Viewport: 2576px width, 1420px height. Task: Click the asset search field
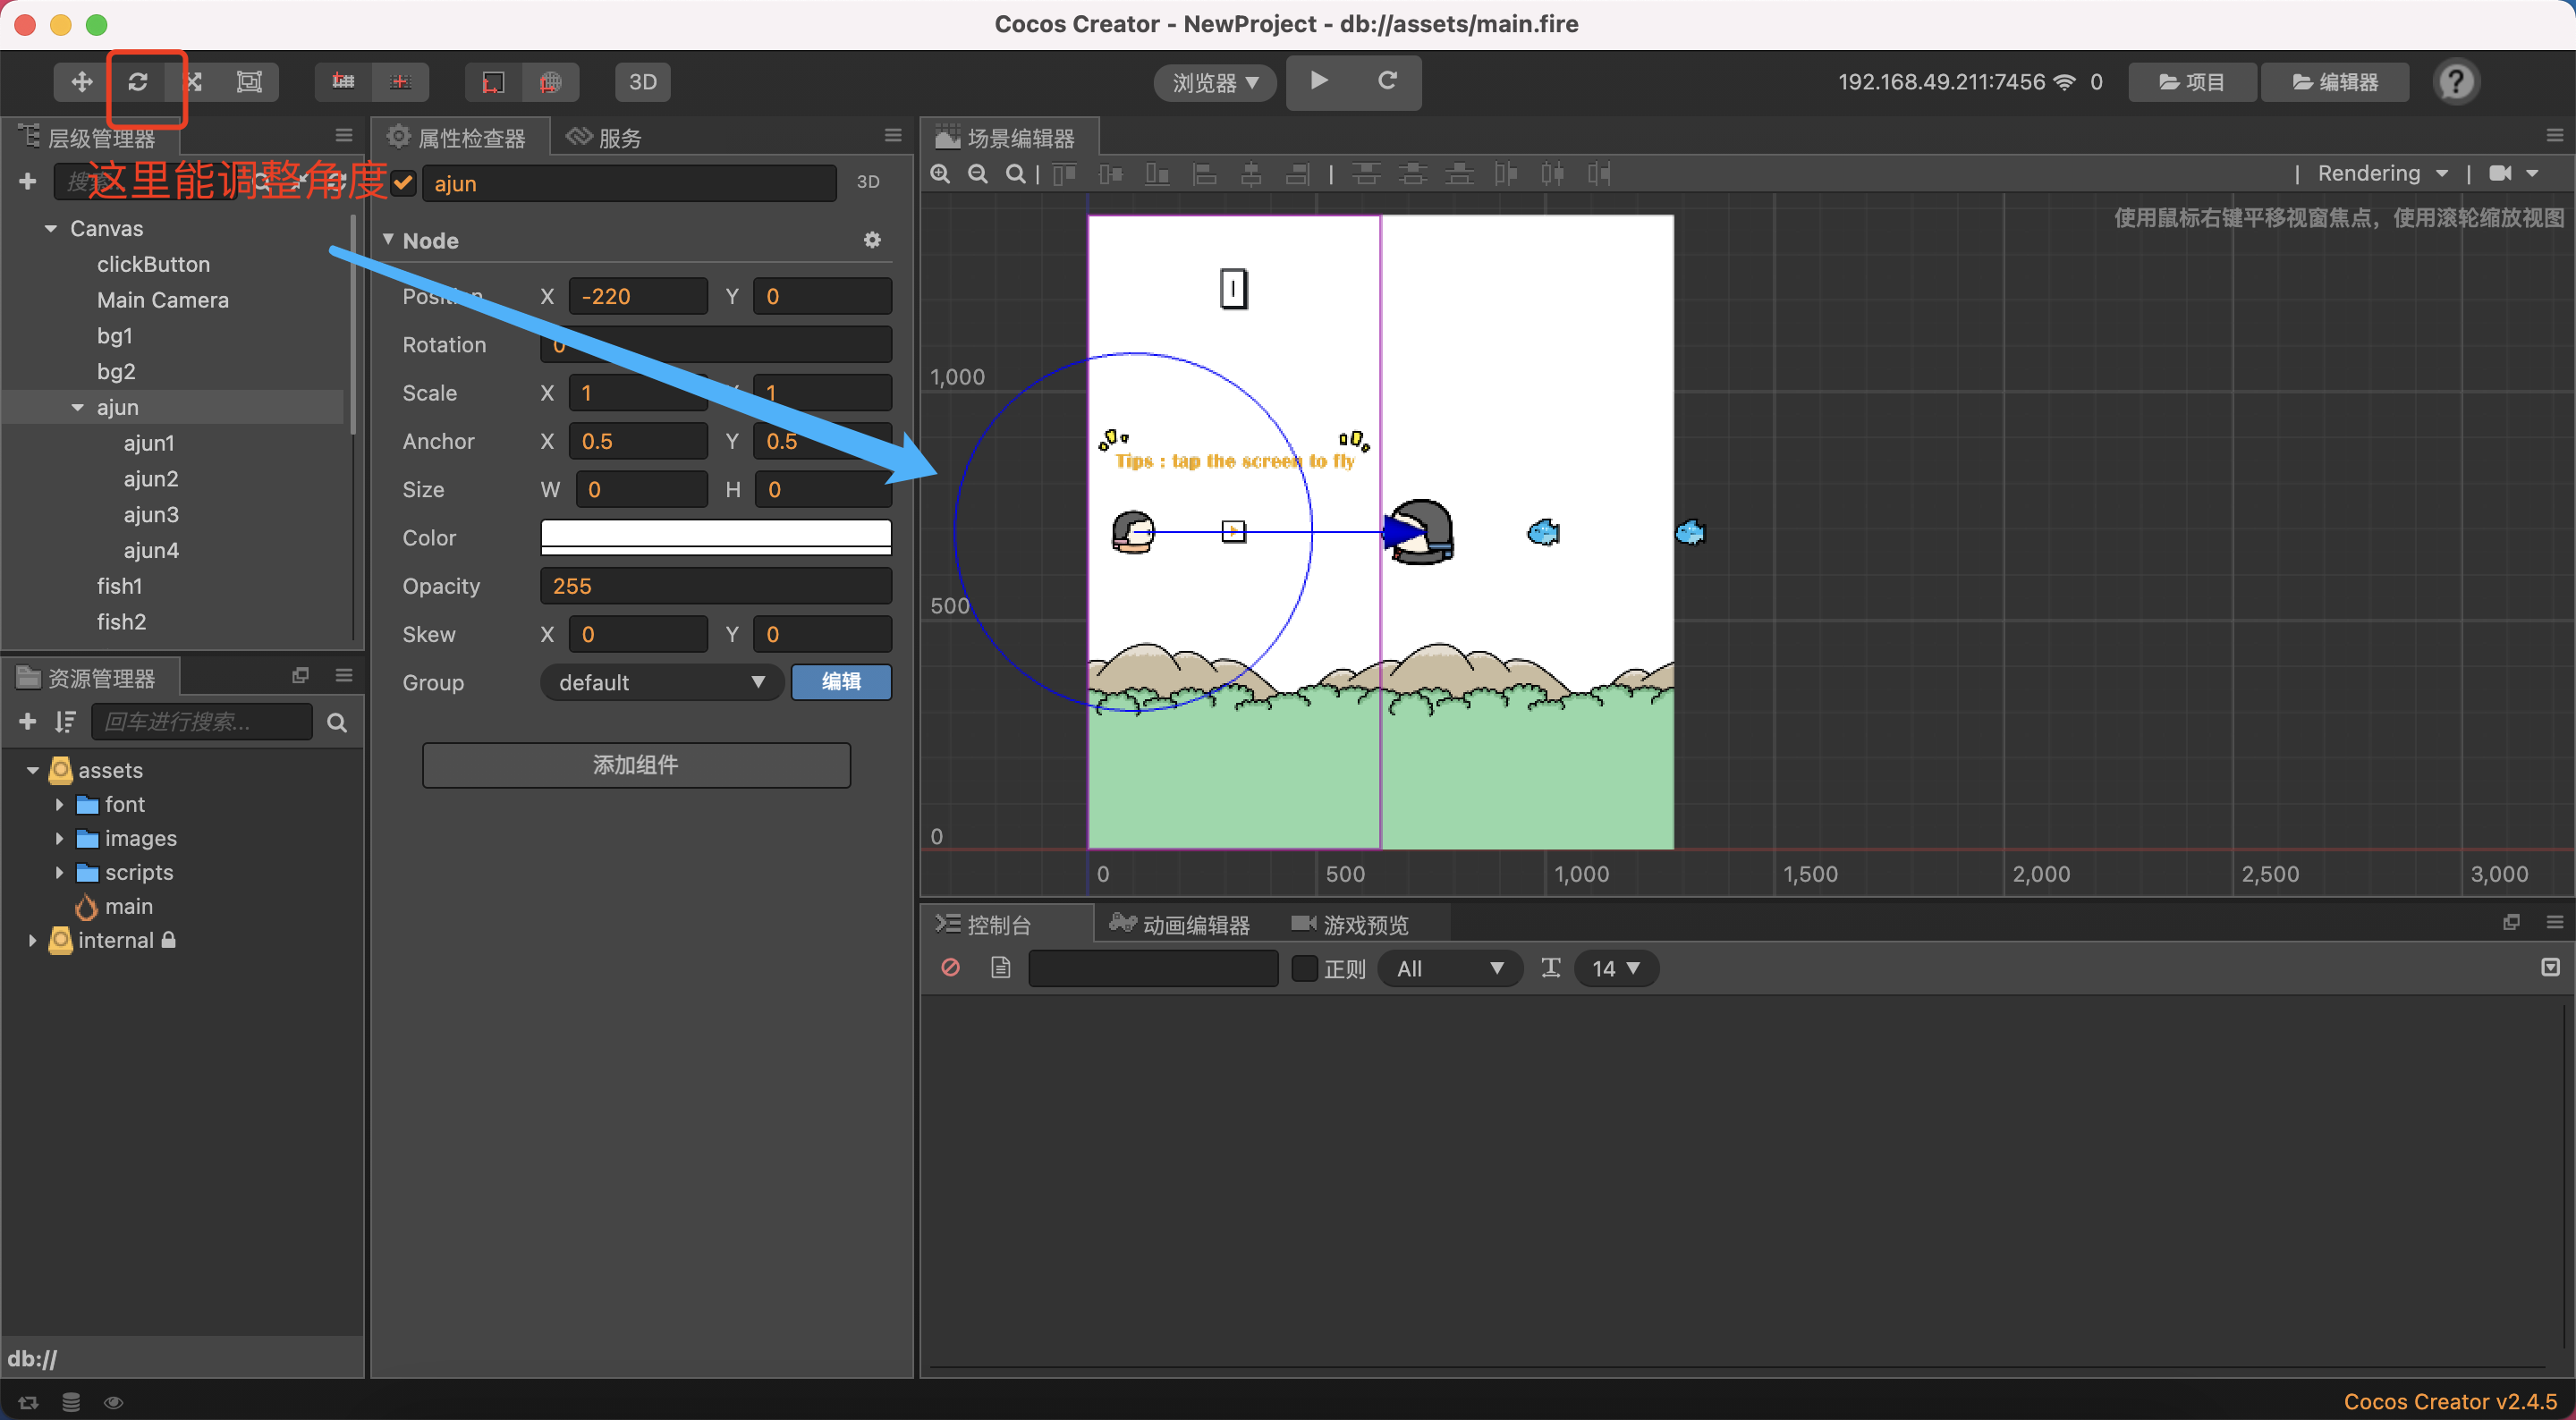202,721
